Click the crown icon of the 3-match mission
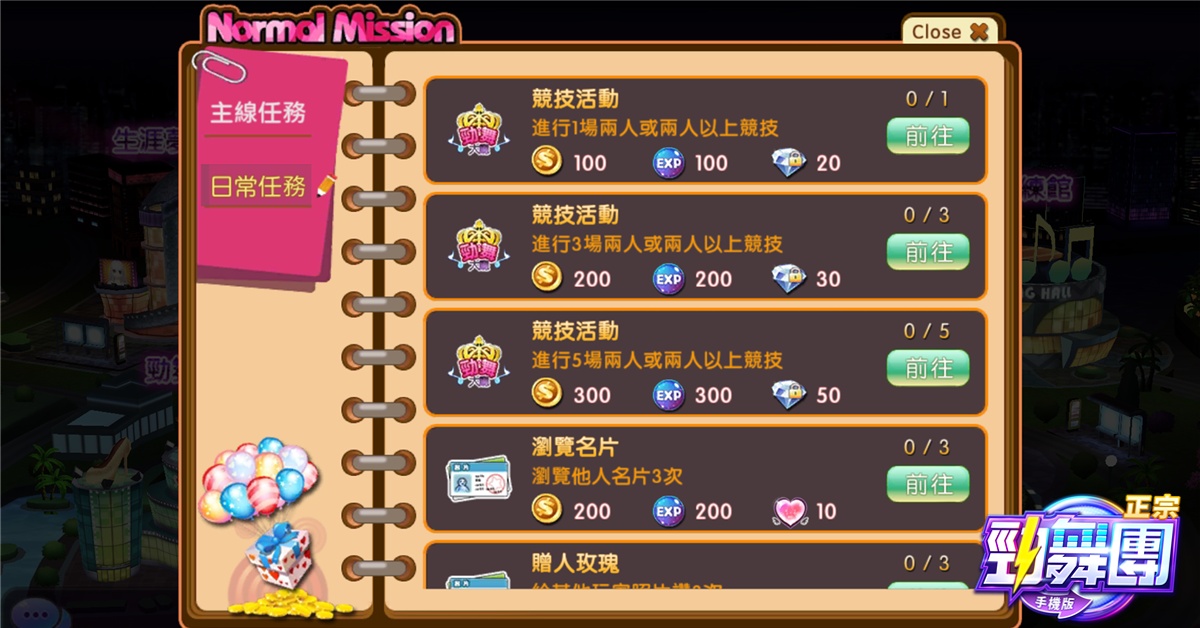 (x=476, y=247)
